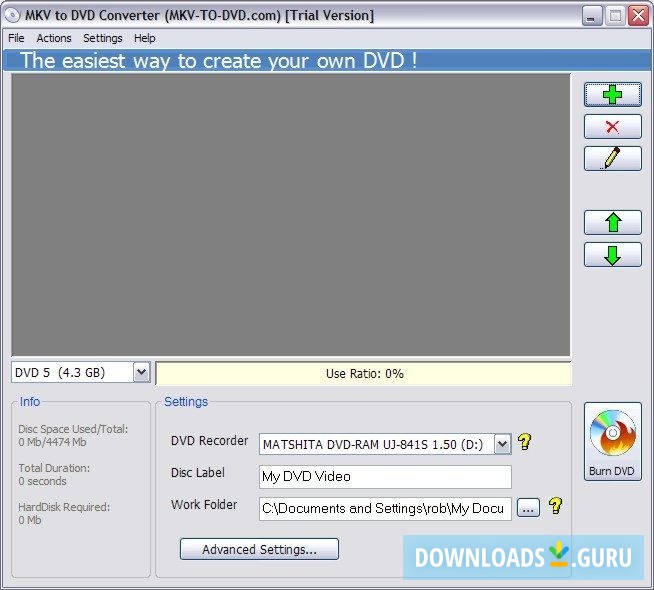Open the Help menu
This screenshot has height=590, width=654.
tap(145, 38)
